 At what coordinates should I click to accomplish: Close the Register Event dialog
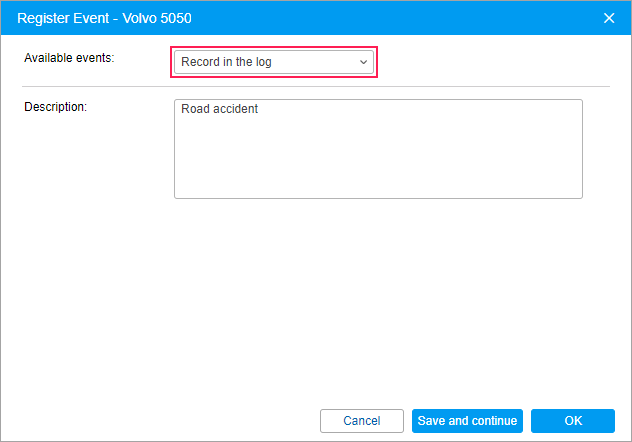609,17
